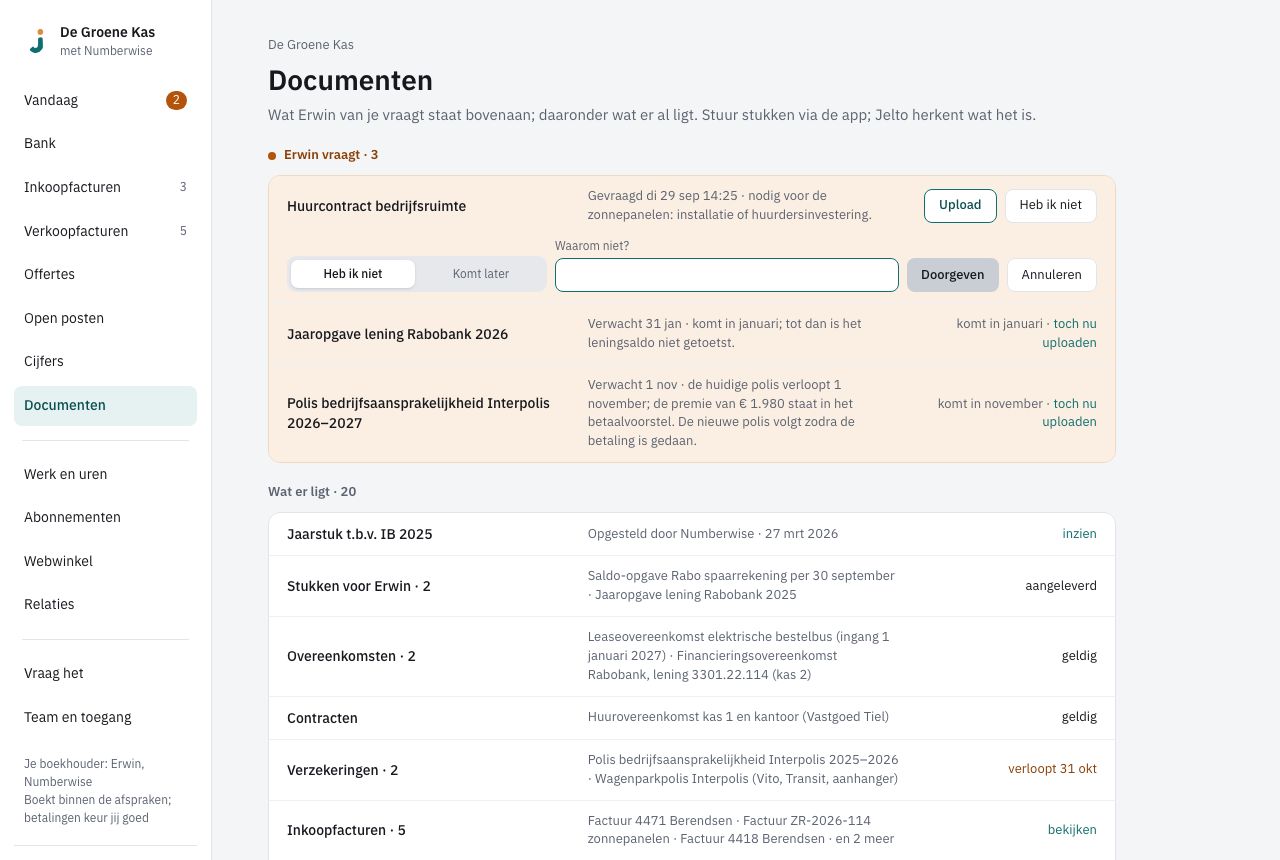Open Offertes in the sidebar
This screenshot has width=1280, height=860.
105,274
